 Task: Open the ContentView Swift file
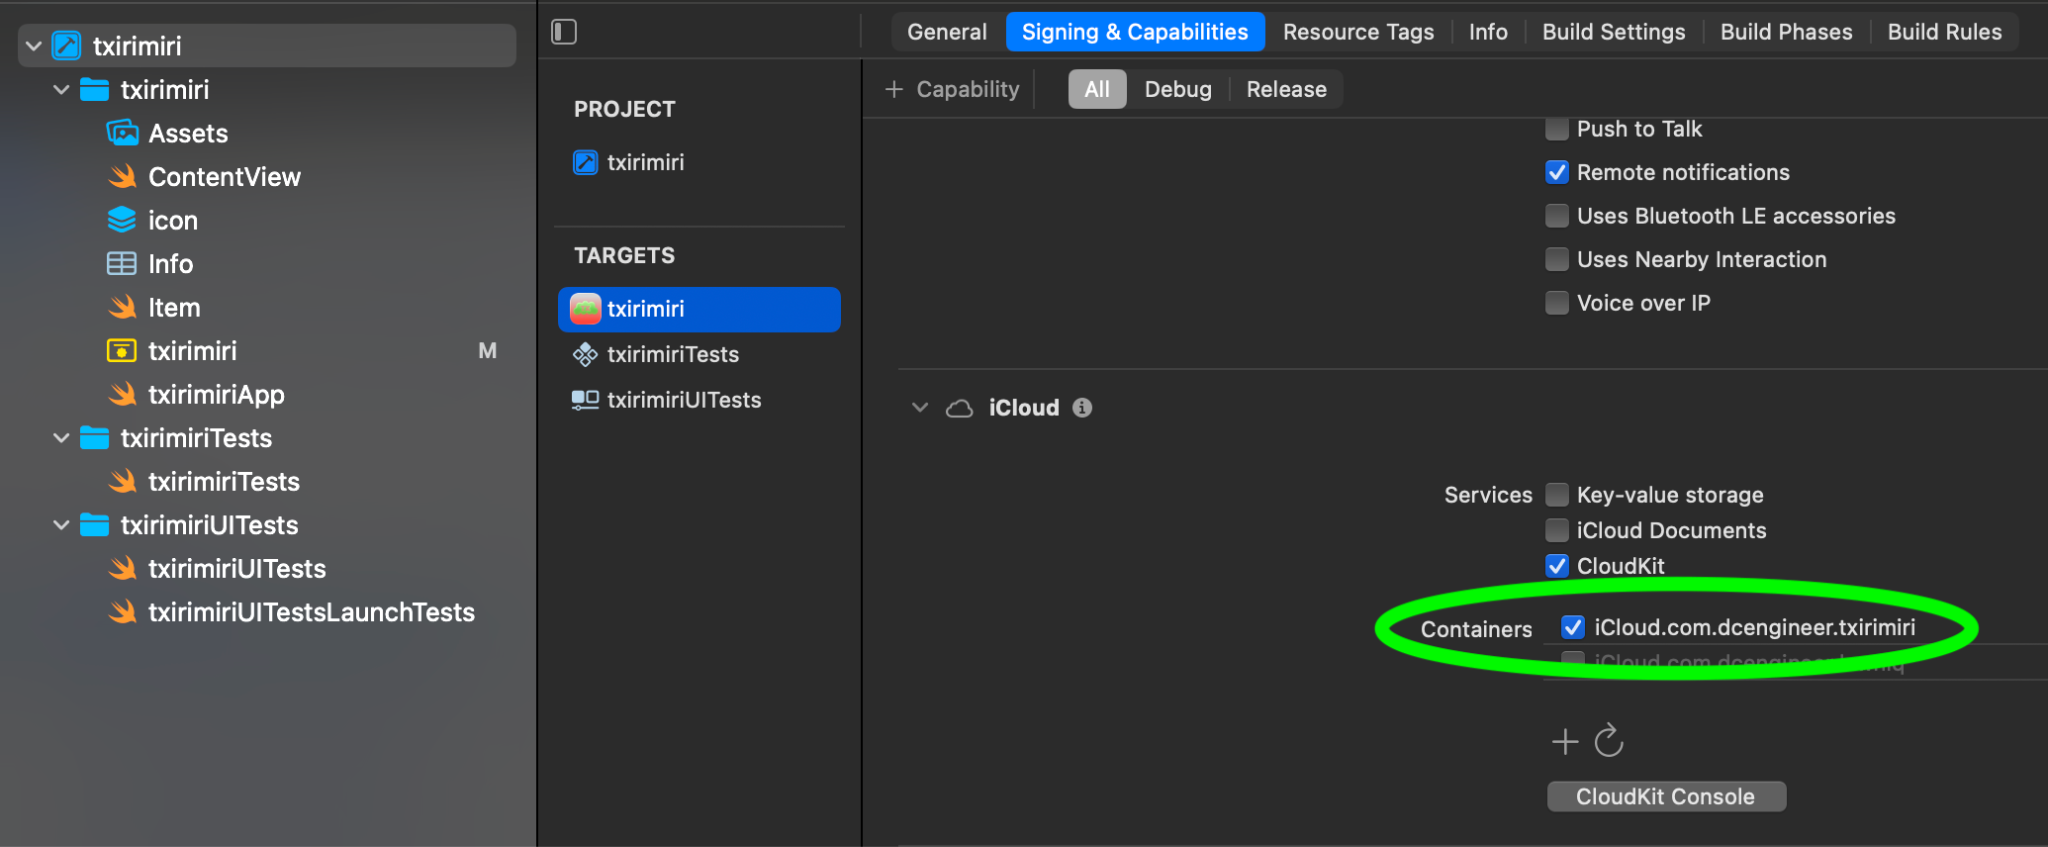(x=224, y=177)
